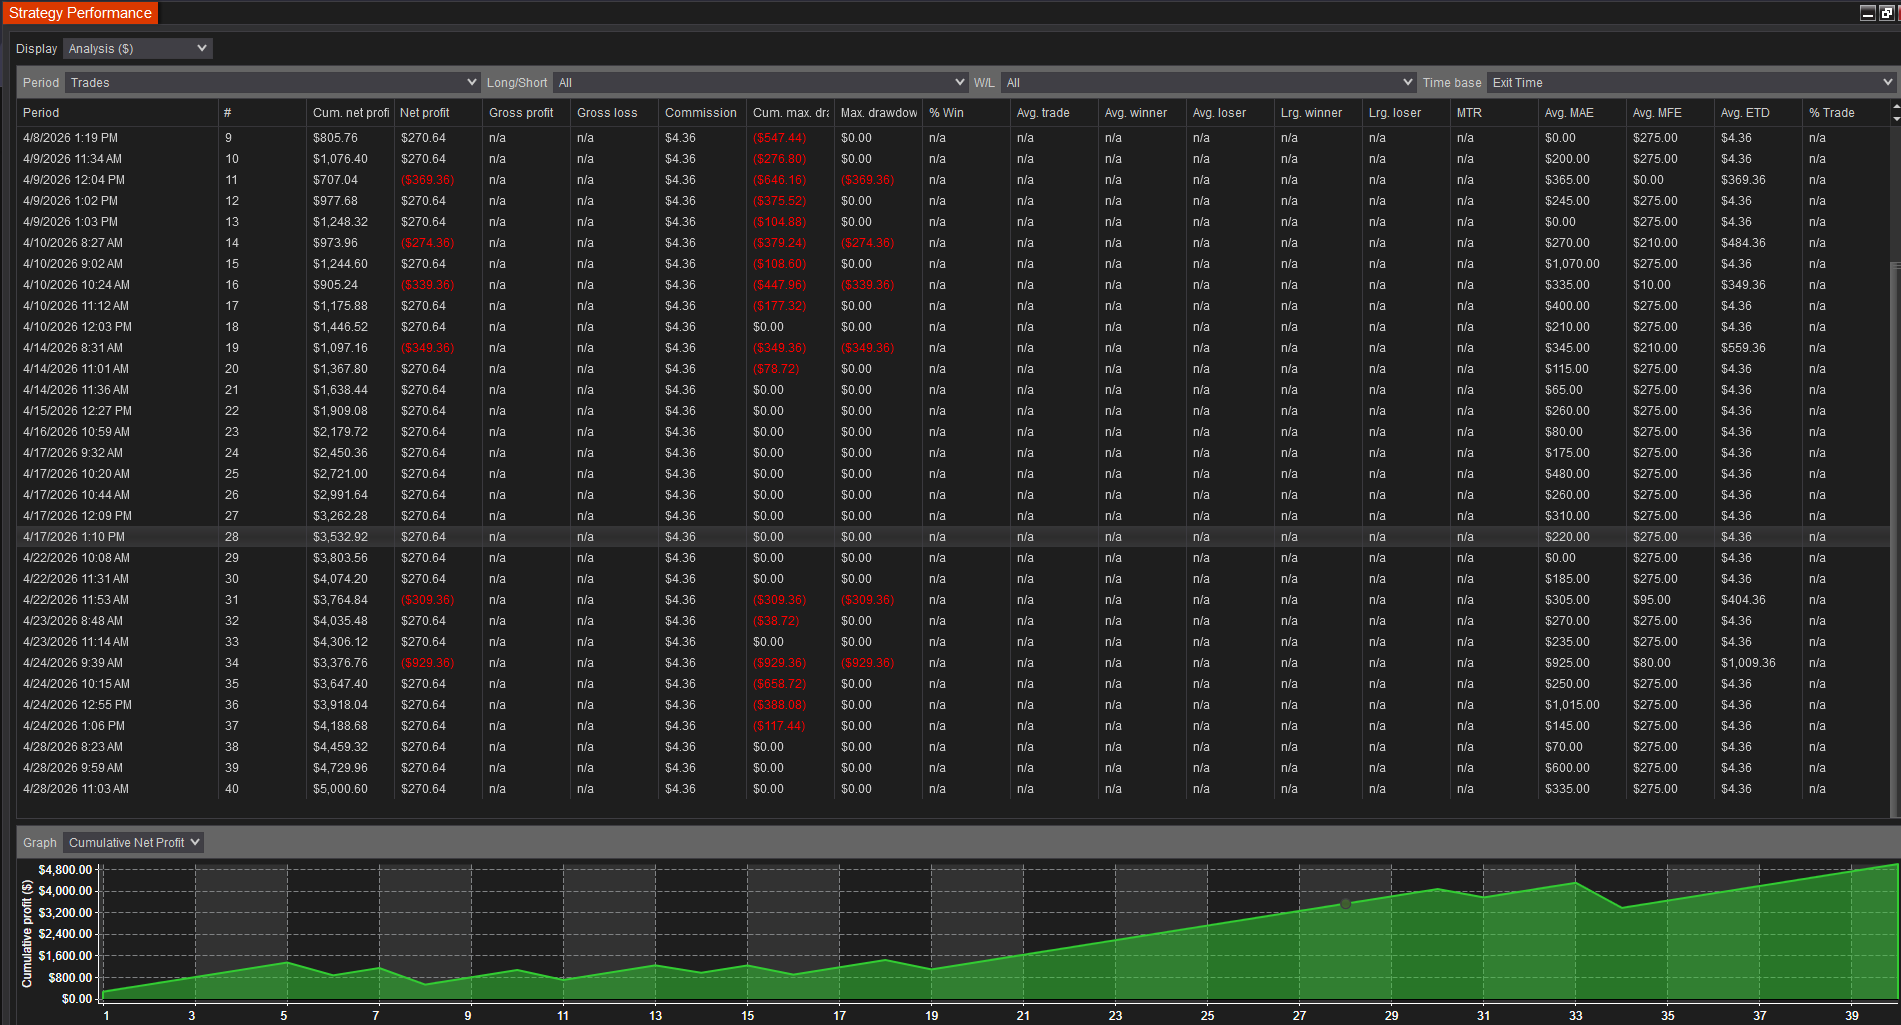Sort by the Period column header
Image resolution: width=1901 pixels, height=1025 pixels.
click(117, 113)
